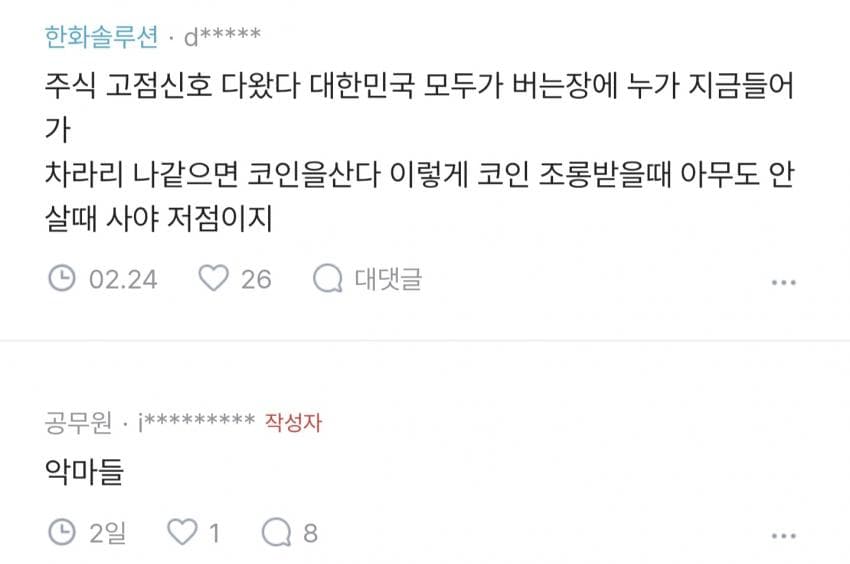The width and height of the screenshot is (850, 564).
Task: Click the 02.24 date stamp
Action: pyautogui.click(x=123, y=278)
